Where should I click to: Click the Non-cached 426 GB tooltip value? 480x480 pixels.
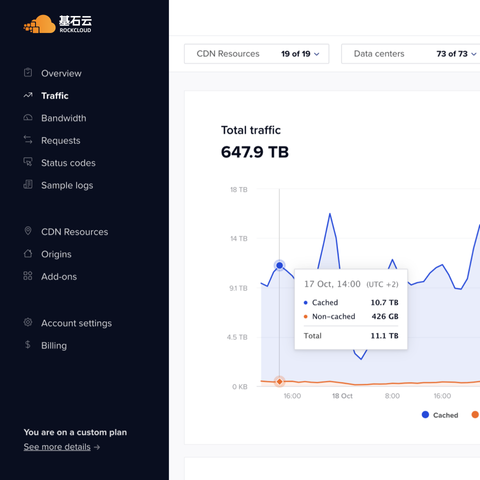(x=385, y=316)
